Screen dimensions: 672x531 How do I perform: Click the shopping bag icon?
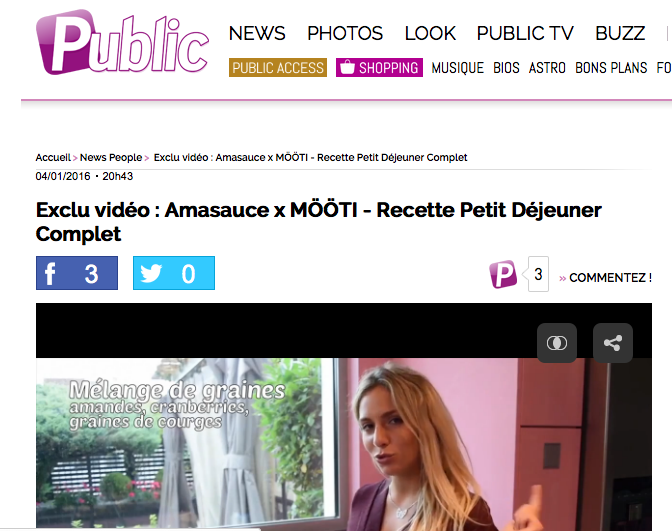pos(348,67)
